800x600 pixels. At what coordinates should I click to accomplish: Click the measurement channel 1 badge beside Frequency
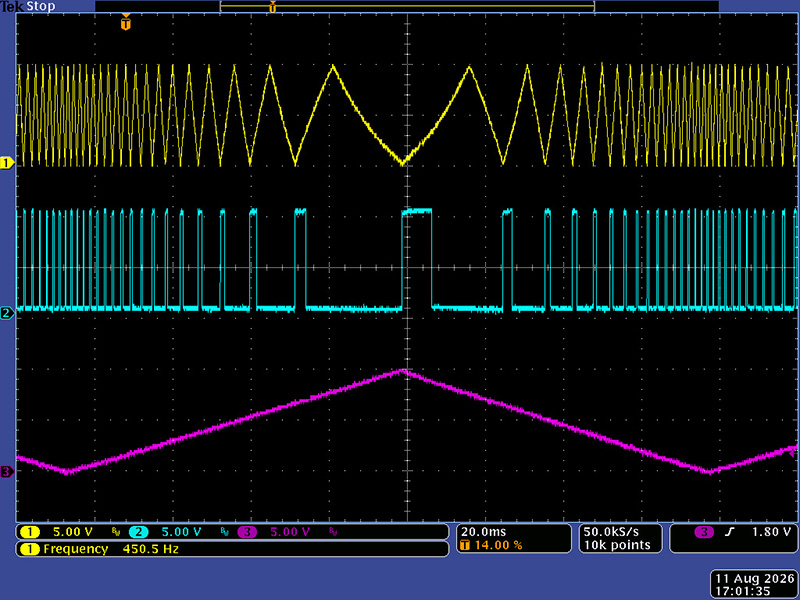[30, 549]
